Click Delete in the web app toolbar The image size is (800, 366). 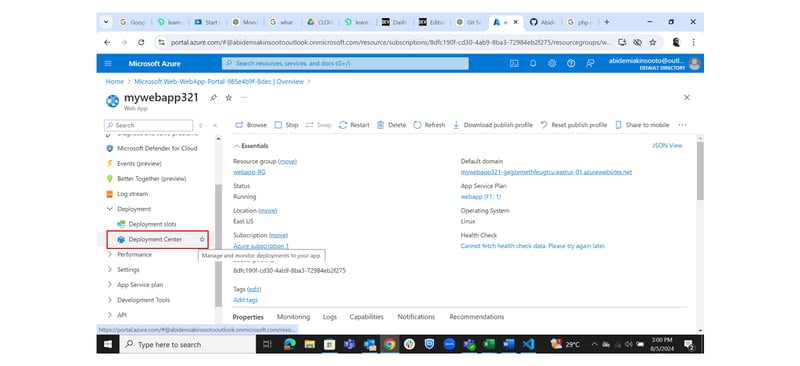tap(392, 125)
